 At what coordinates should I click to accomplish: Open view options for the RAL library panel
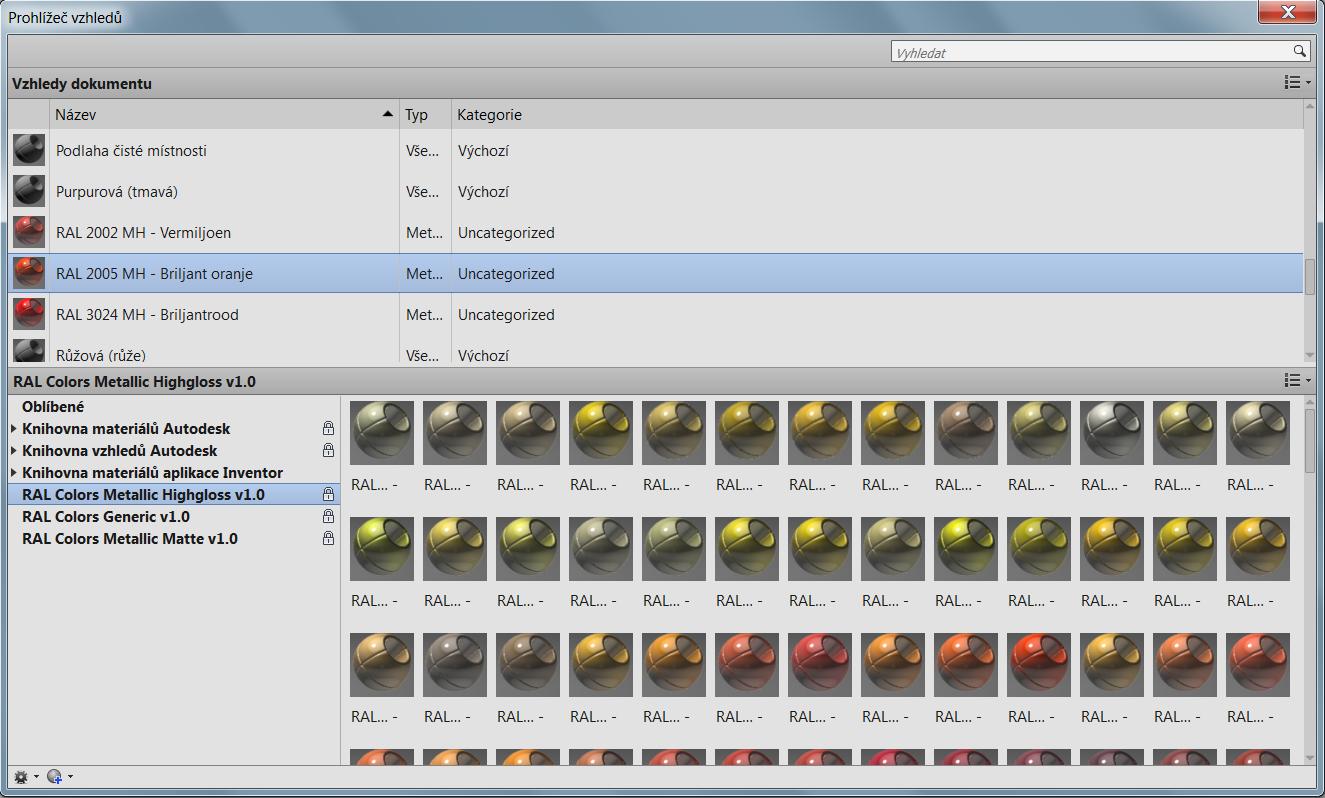[x=1297, y=380]
